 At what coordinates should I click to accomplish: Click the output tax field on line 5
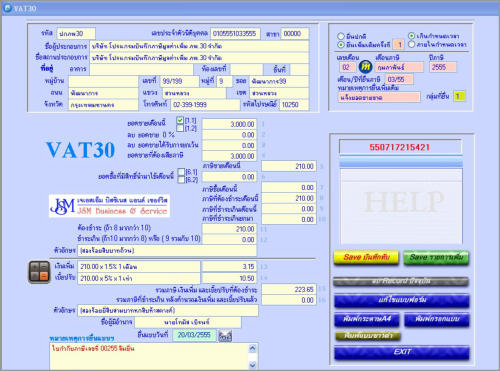click(289, 166)
